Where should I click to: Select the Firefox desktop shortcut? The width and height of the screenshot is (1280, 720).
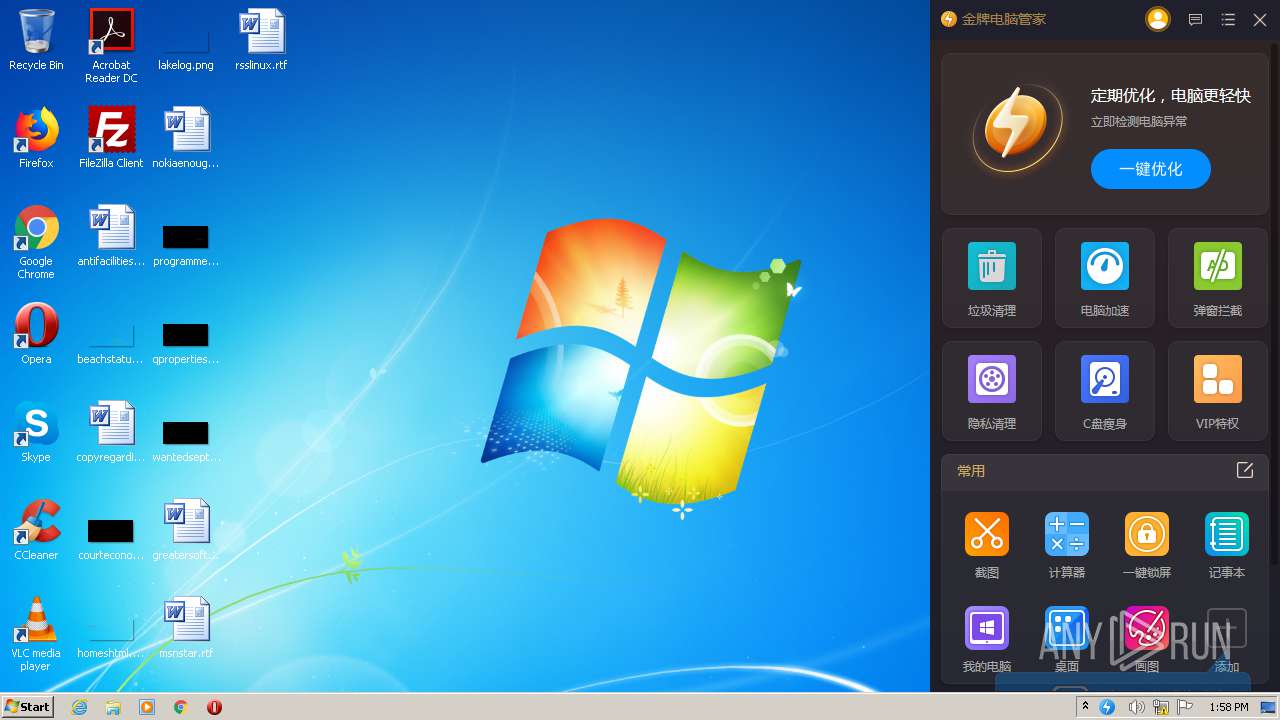(x=36, y=138)
